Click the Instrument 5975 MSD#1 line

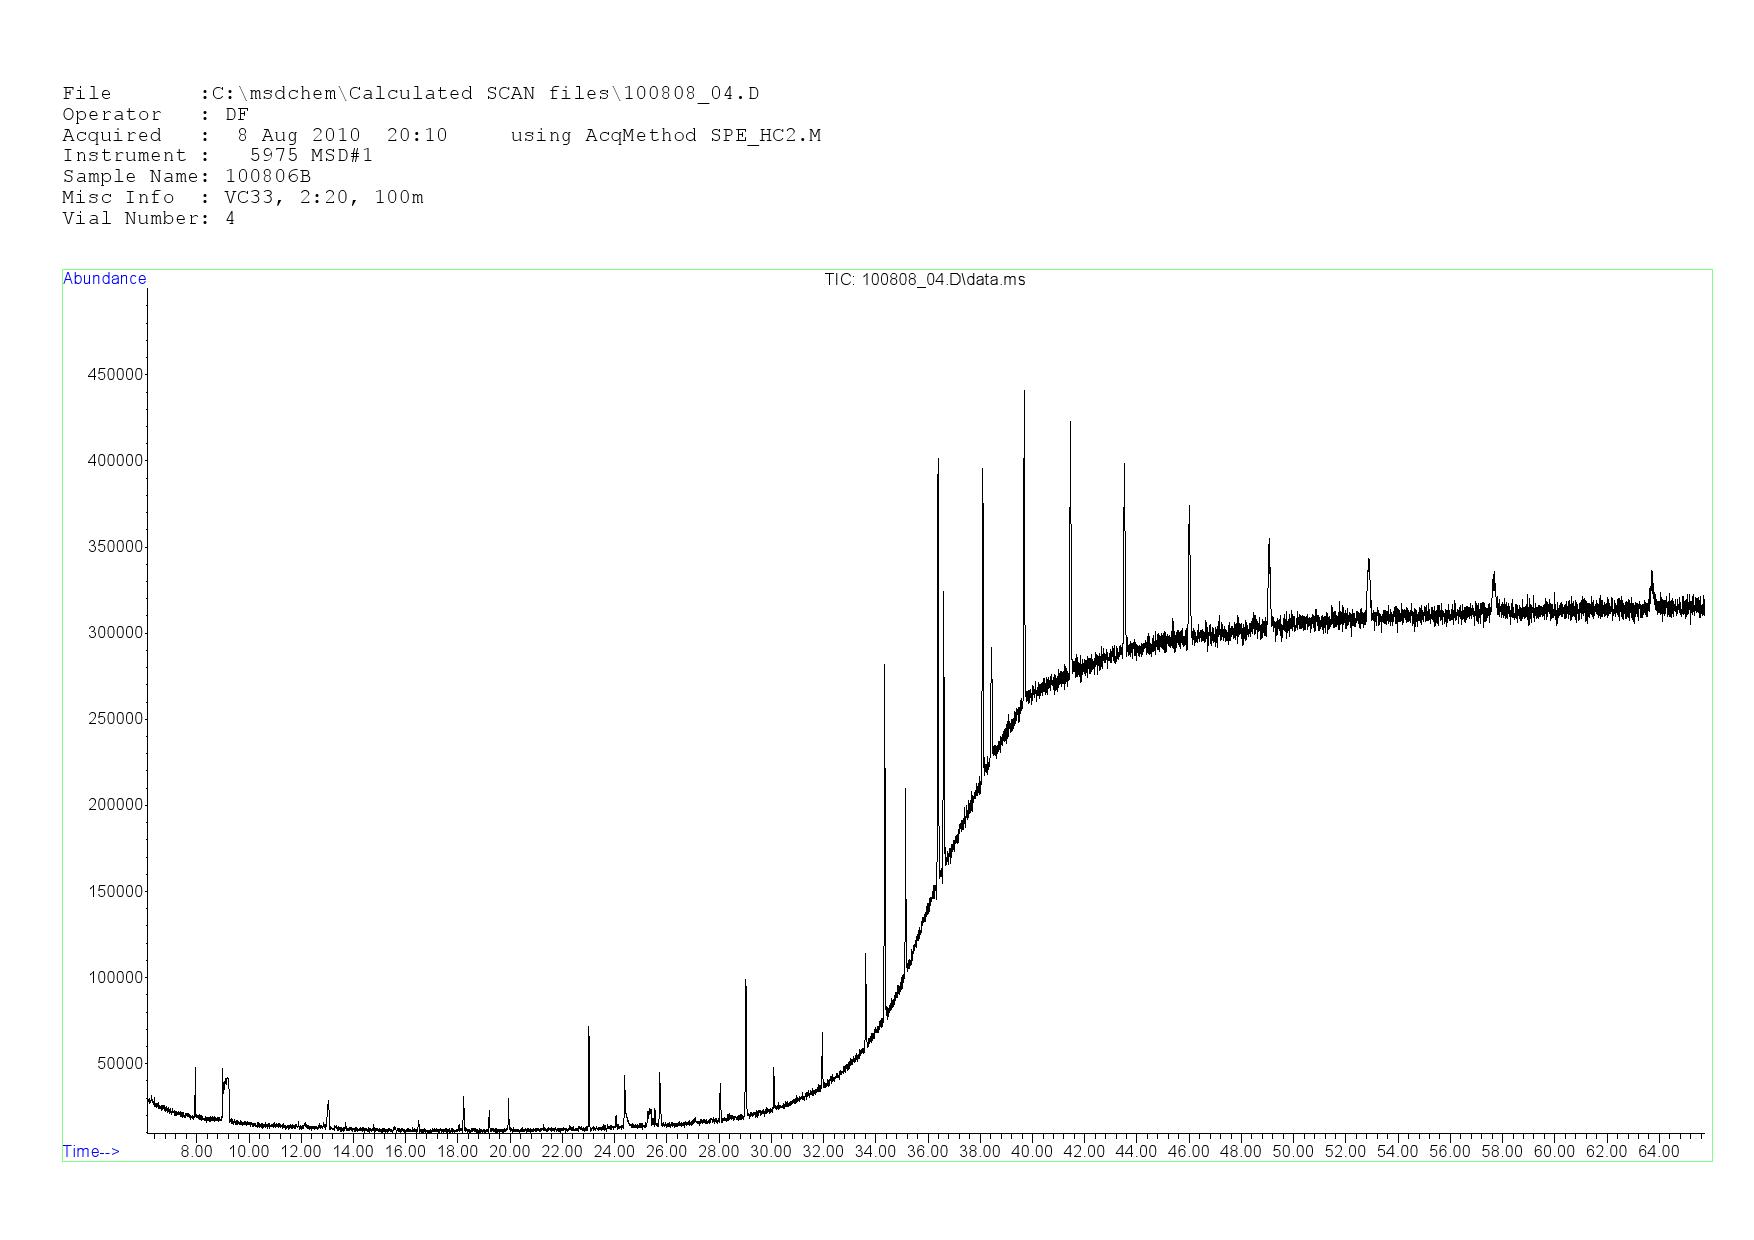(217, 156)
